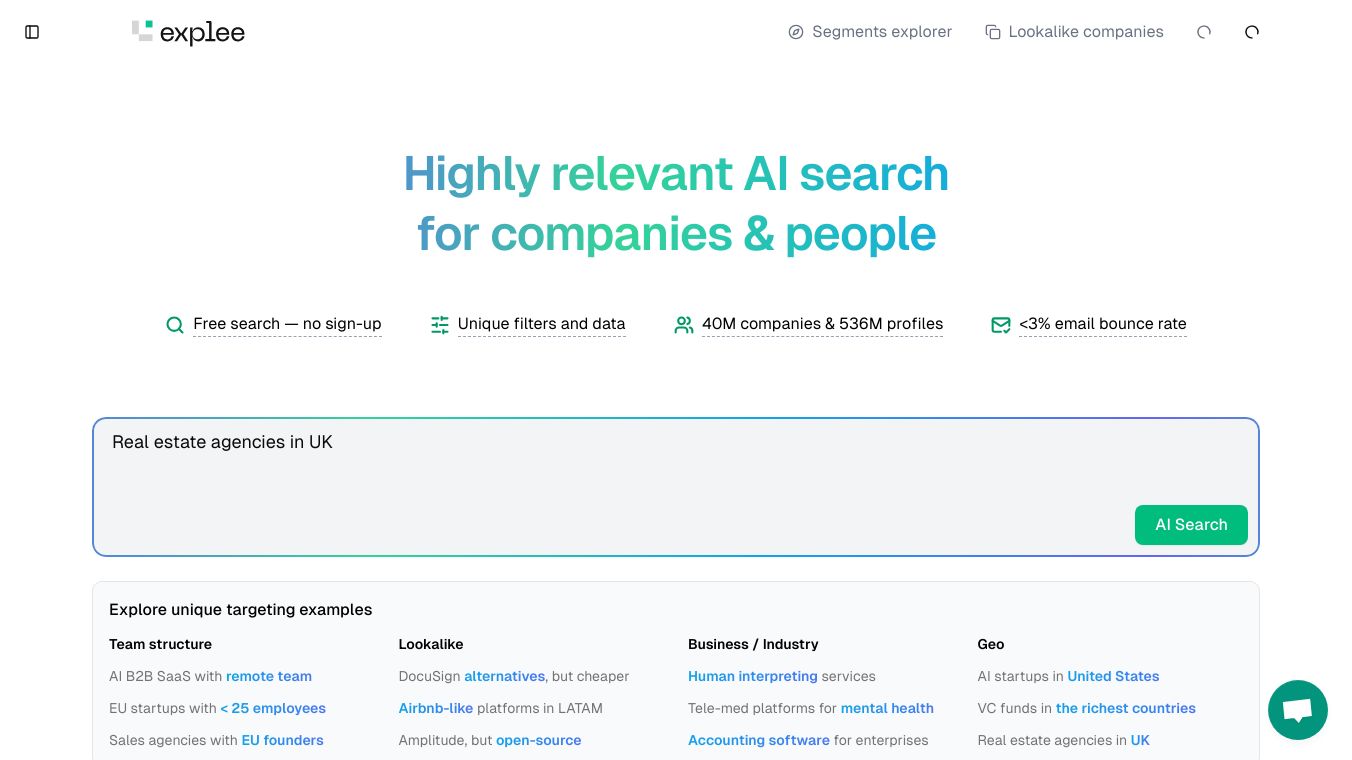The width and height of the screenshot is (1352, 760).
Task: Open Lookalike companies in top navigation
Action: [x=1085, y=32]
